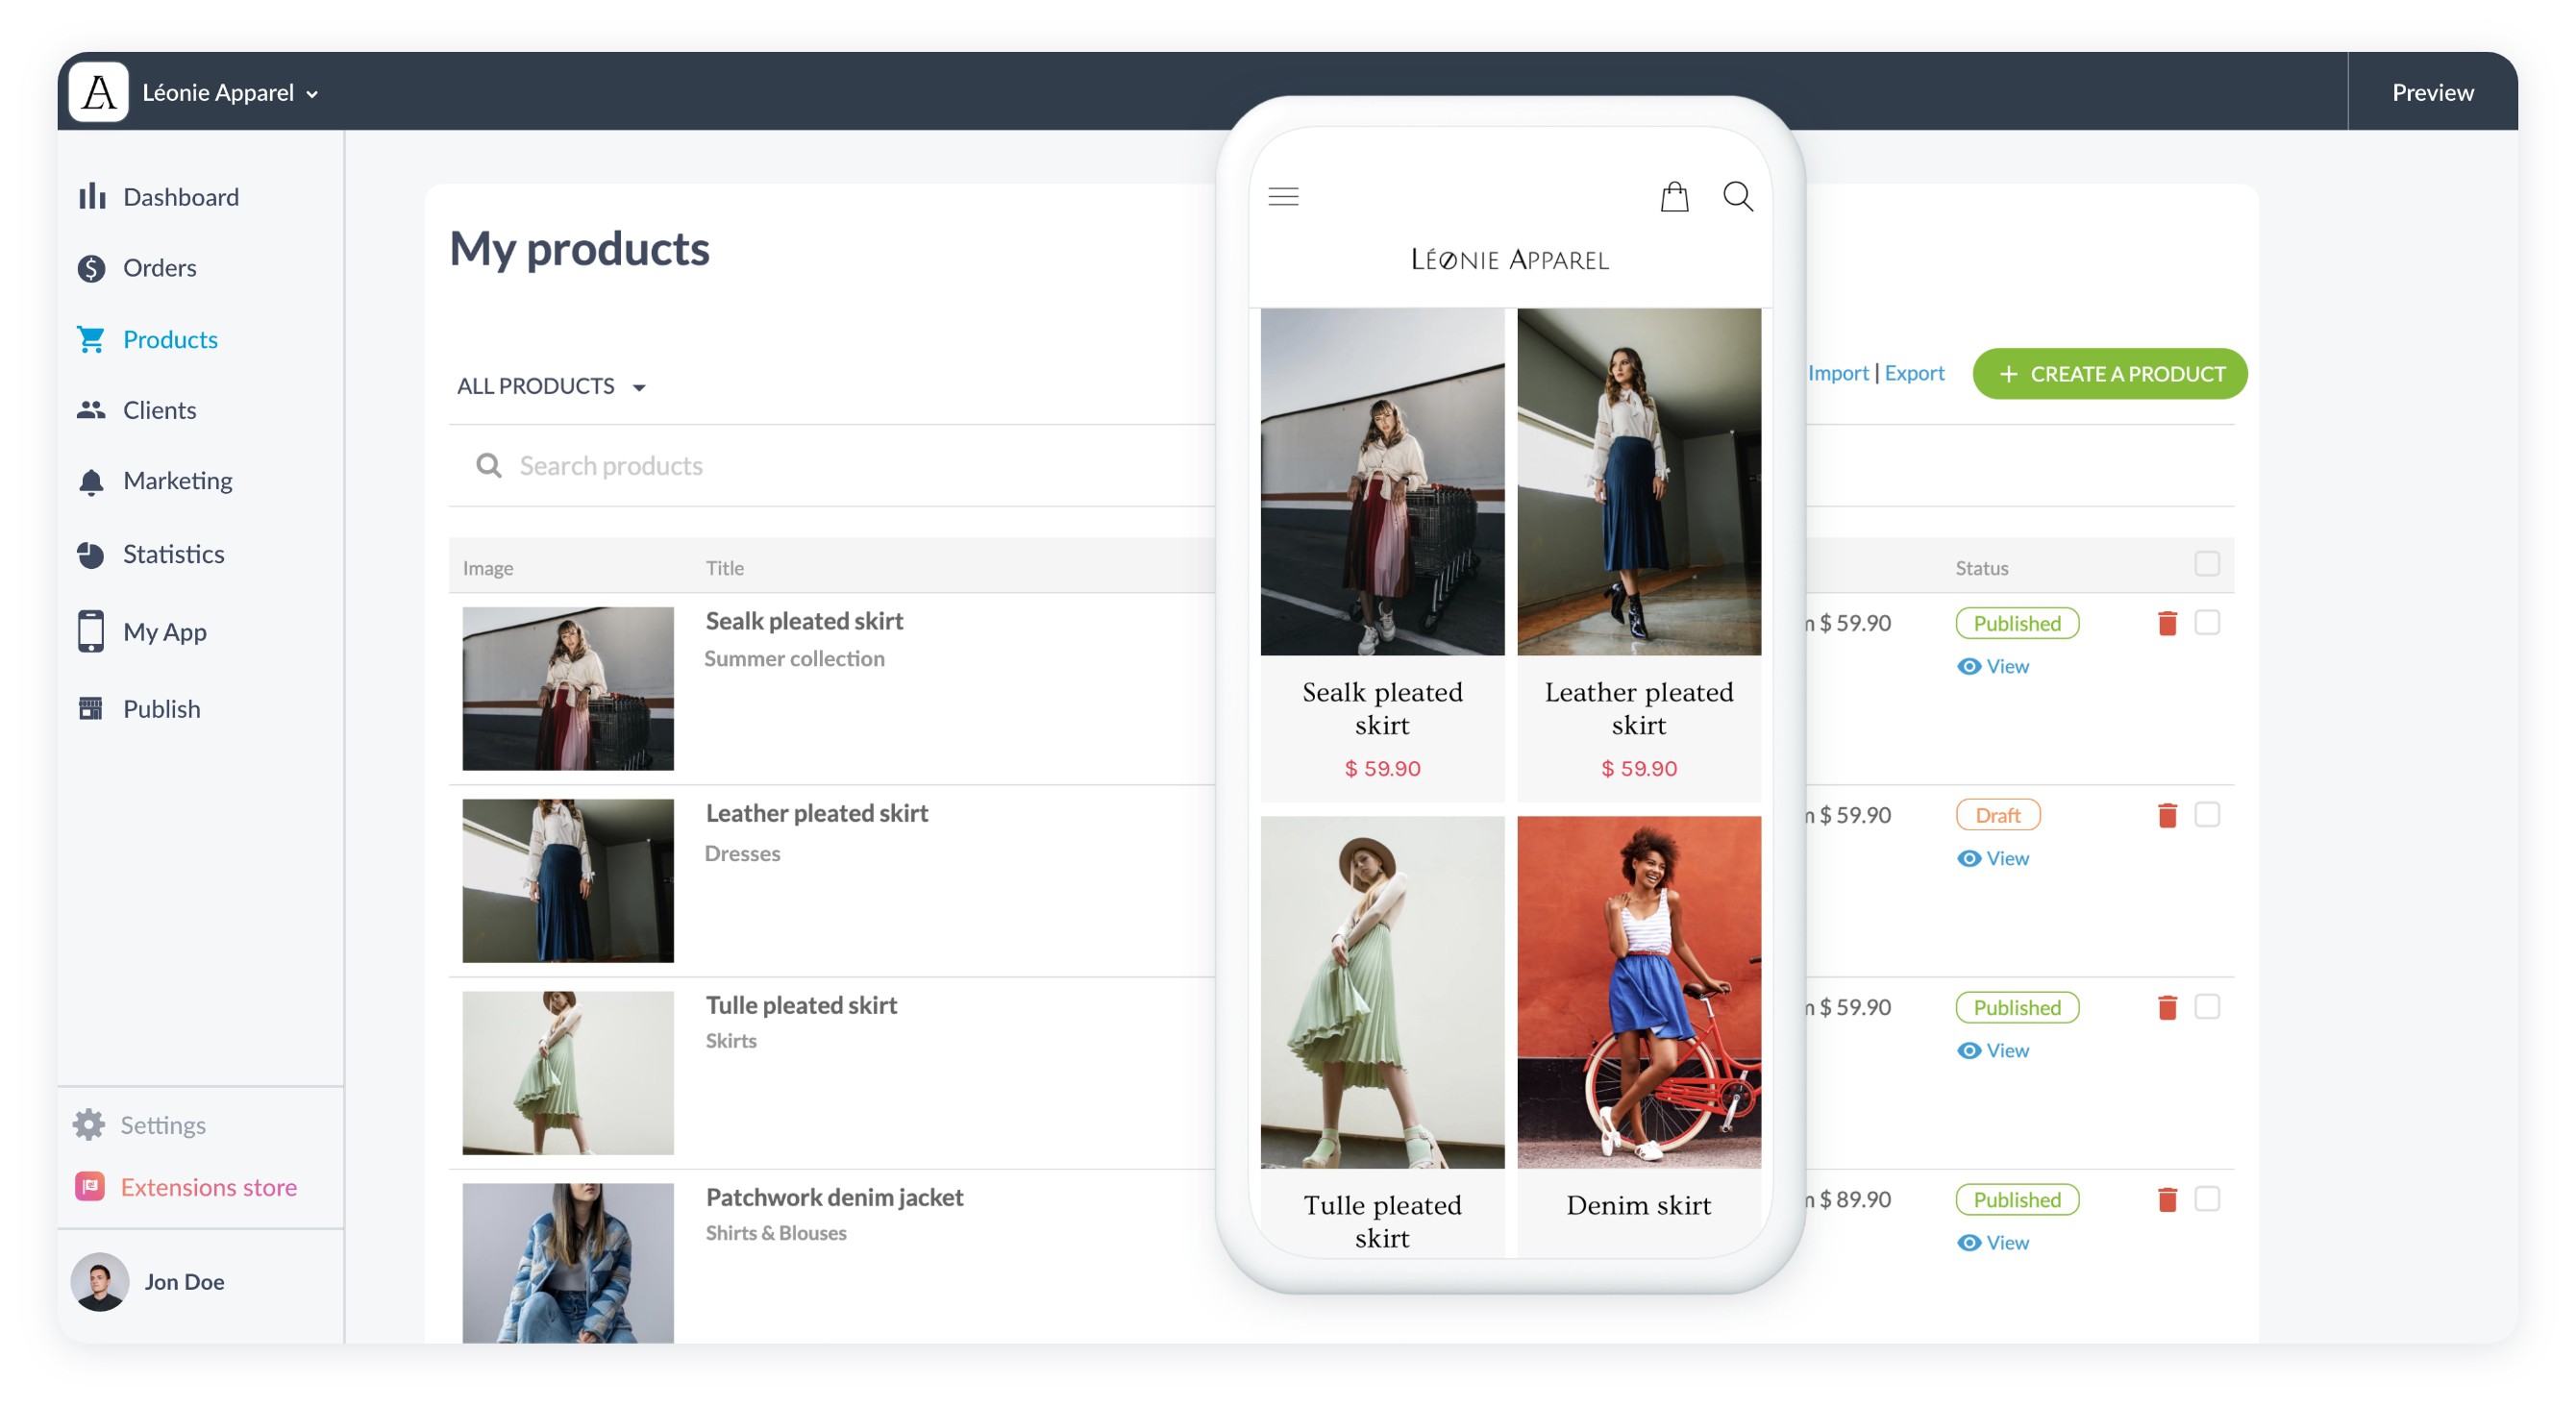
Task: Open search in the mobile preview magnifier icon
Action: [1738, 197]
